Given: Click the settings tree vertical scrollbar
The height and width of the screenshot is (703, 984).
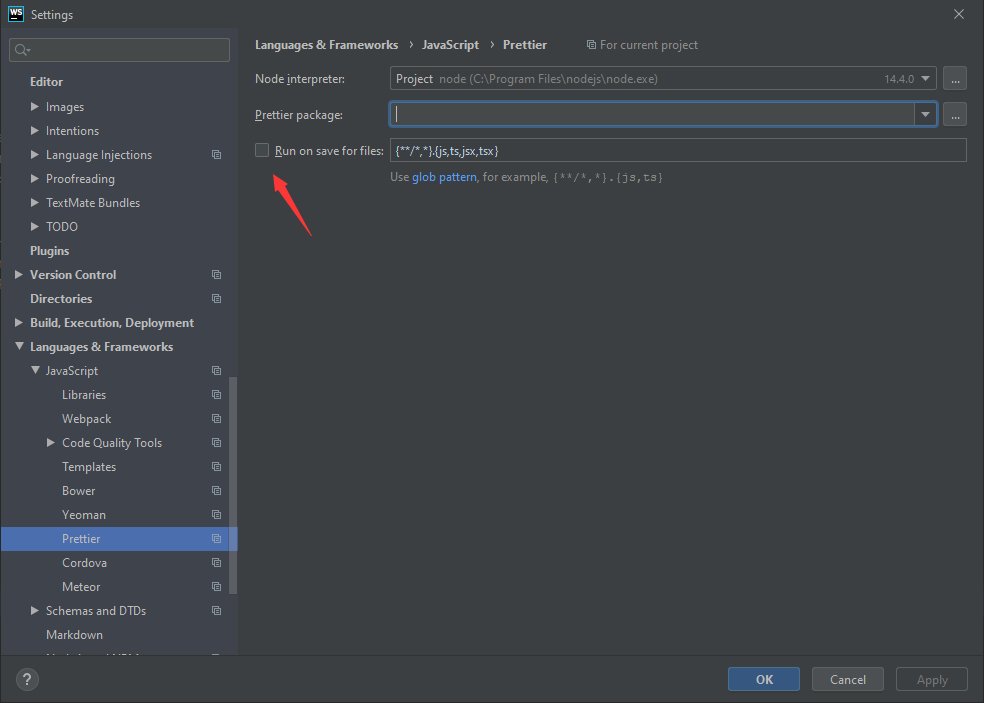Looking at the screenshot, I should point(233,480).
